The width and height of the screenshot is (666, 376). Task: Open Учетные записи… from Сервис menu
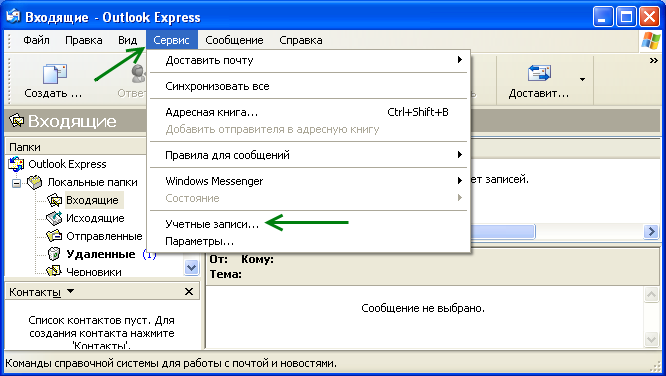click(309, 224)
